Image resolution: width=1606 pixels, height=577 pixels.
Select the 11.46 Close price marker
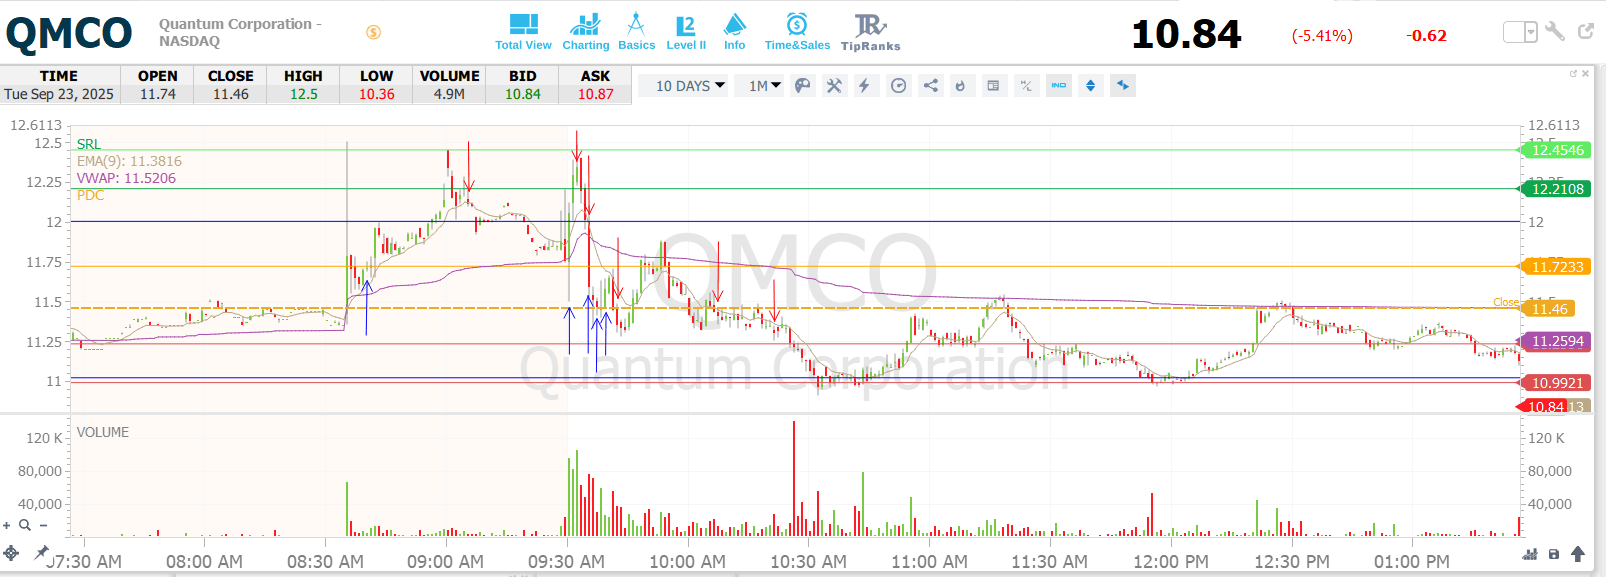tap(1548, 309)
